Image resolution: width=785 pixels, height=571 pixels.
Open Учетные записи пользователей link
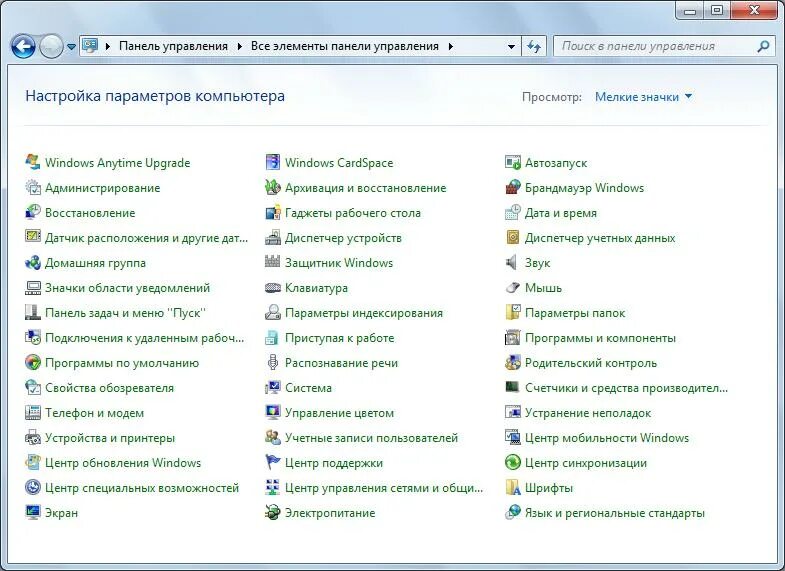tap(371, 438)
